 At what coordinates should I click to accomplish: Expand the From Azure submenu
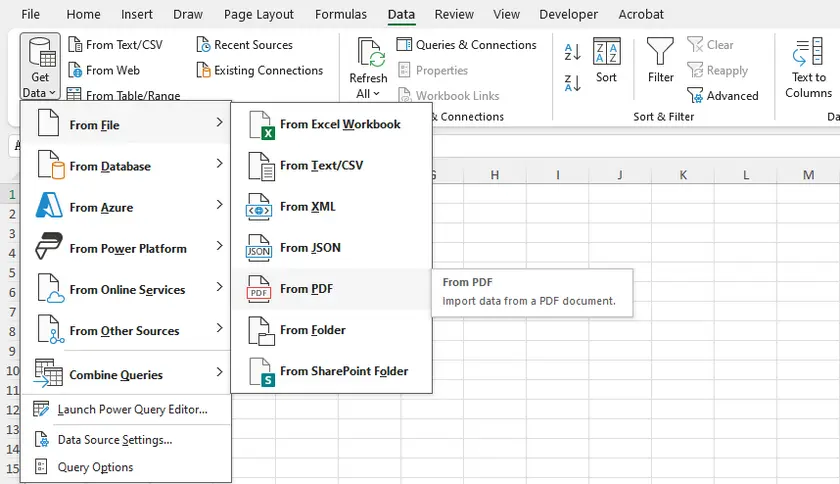point(126,207)
